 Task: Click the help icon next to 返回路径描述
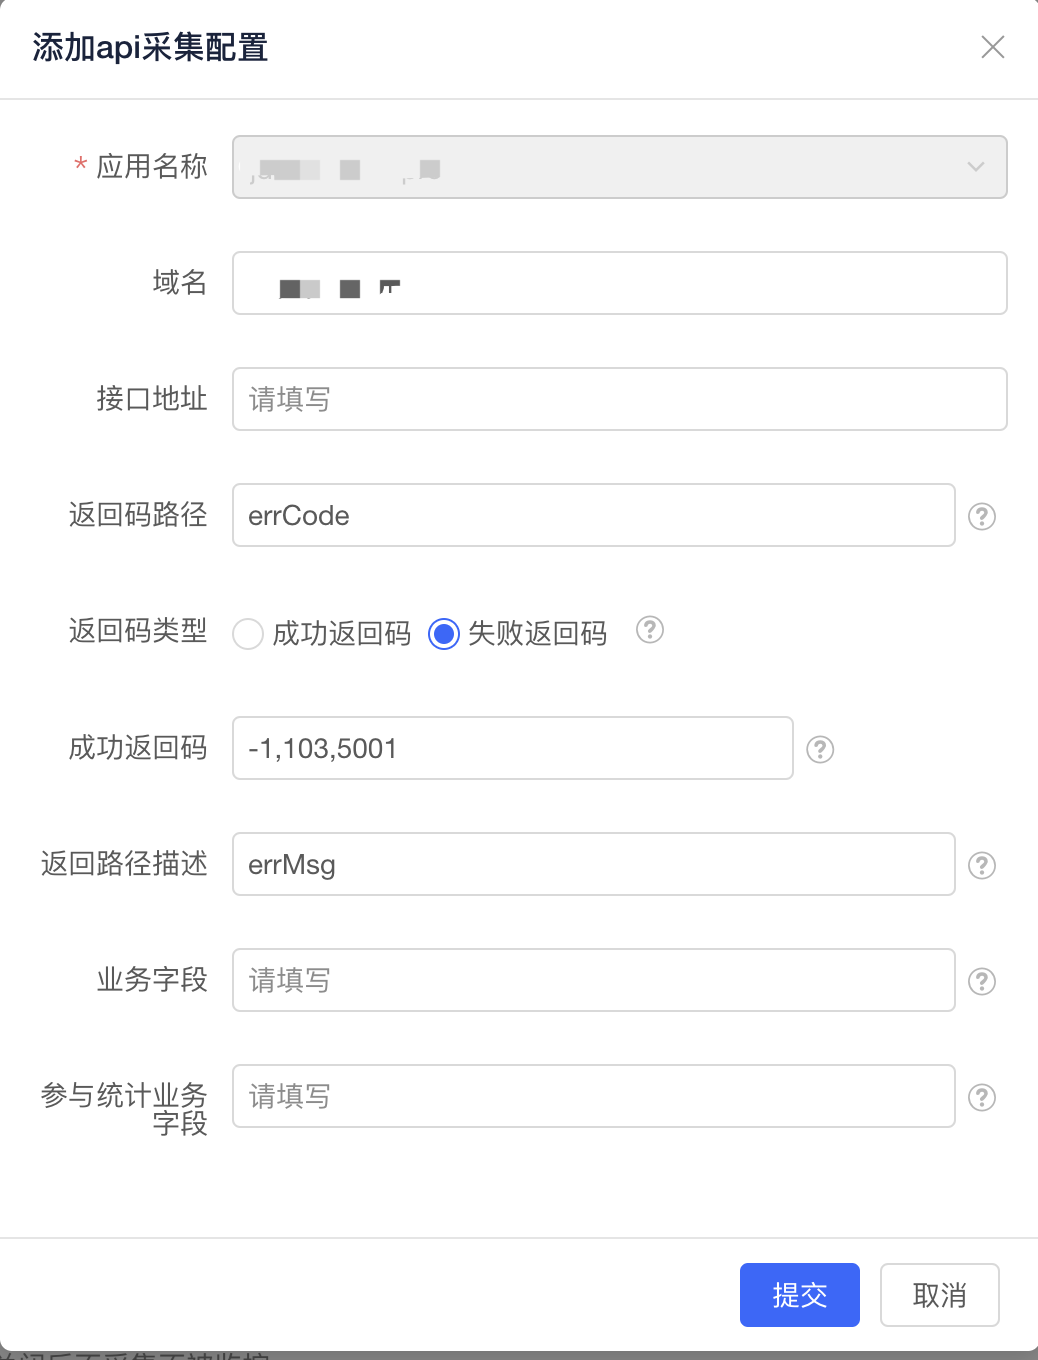point(982,865)
